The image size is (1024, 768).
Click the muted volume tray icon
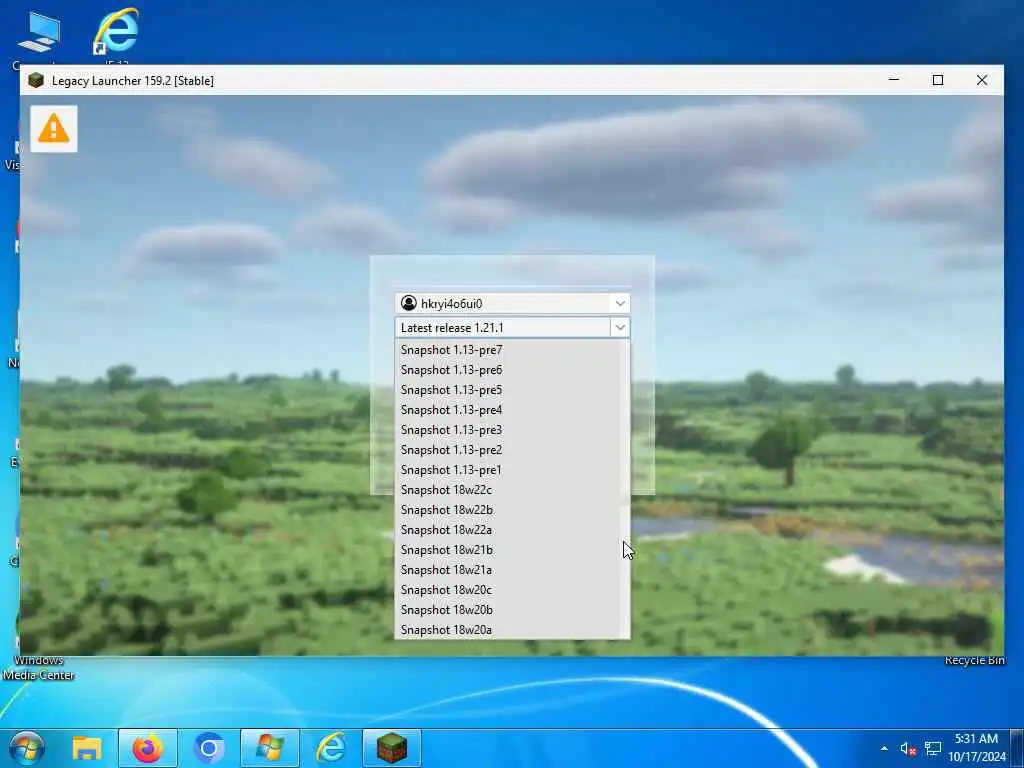pos(908,749)
